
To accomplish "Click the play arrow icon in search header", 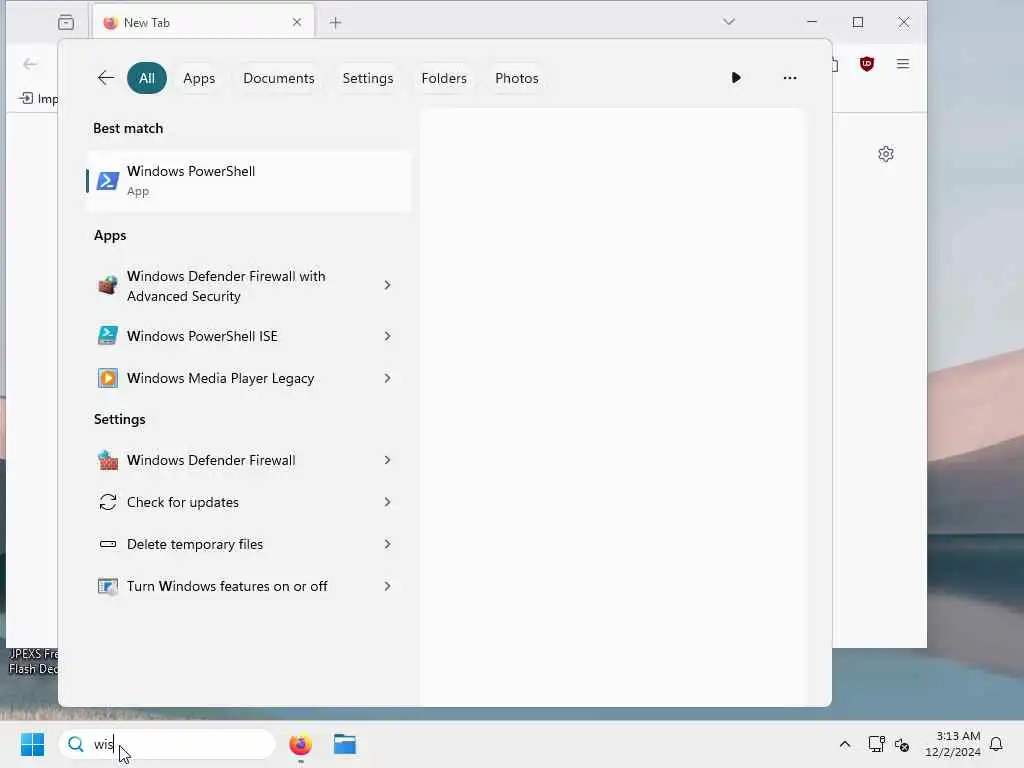I will coord(736,78).
